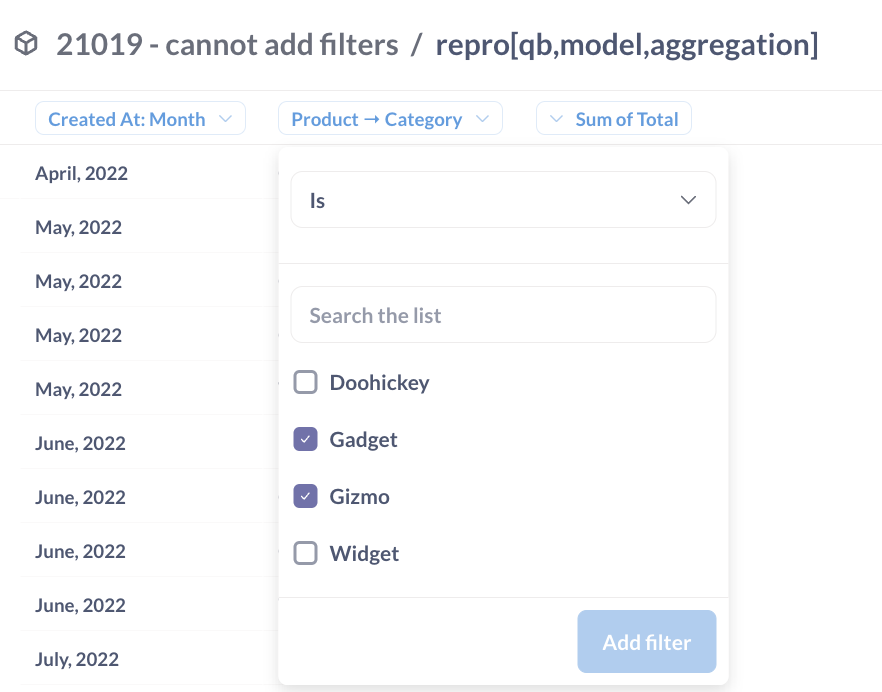
Task: Click the repro[qb,model,aggregation] breadcrumb title
Action: click(x=626, y=44)
